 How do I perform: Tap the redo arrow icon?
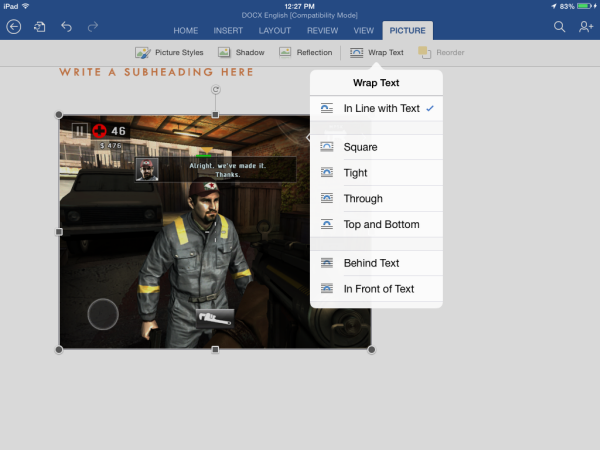point(93,27)
